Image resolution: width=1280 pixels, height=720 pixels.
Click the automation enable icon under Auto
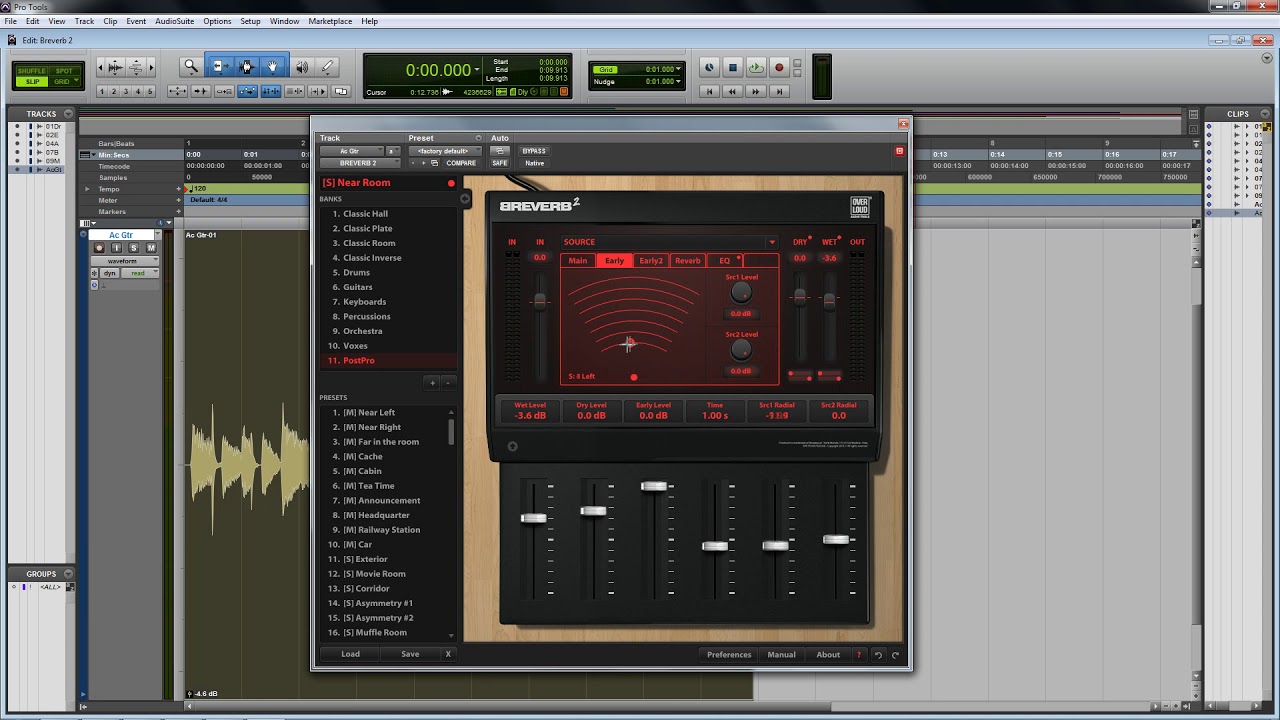pyautogui.click(x=500, y=151)
